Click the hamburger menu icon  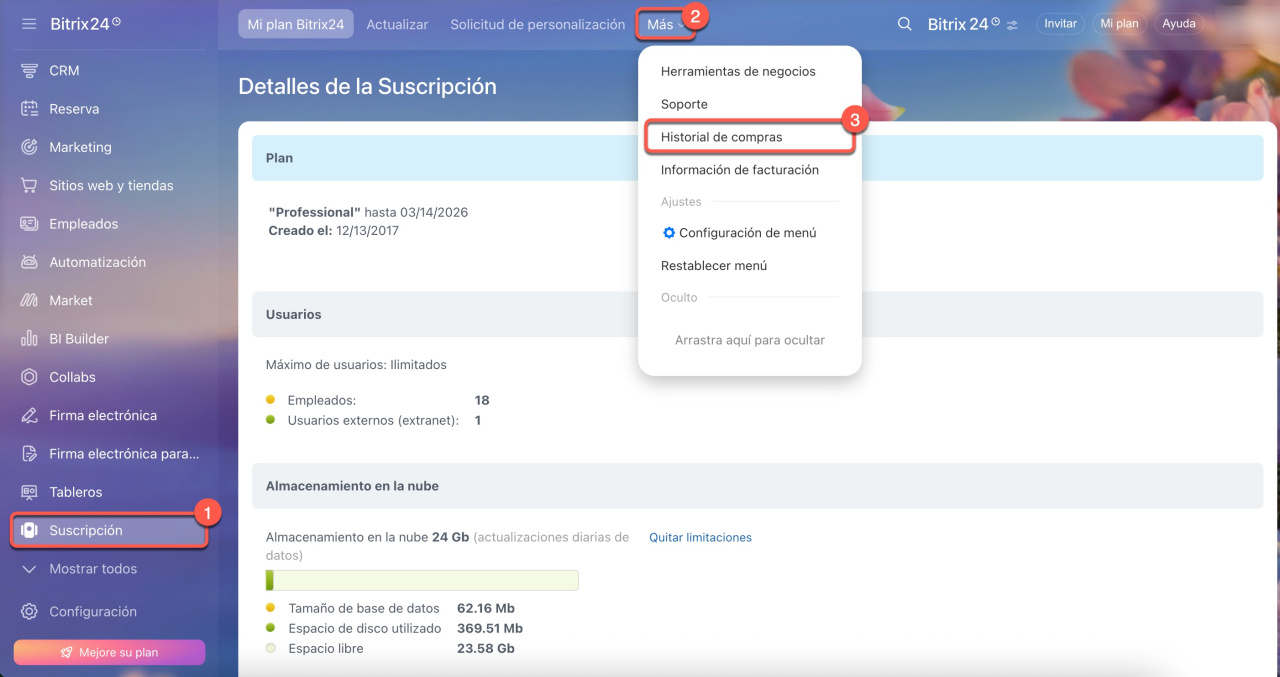tap(29, 23)
